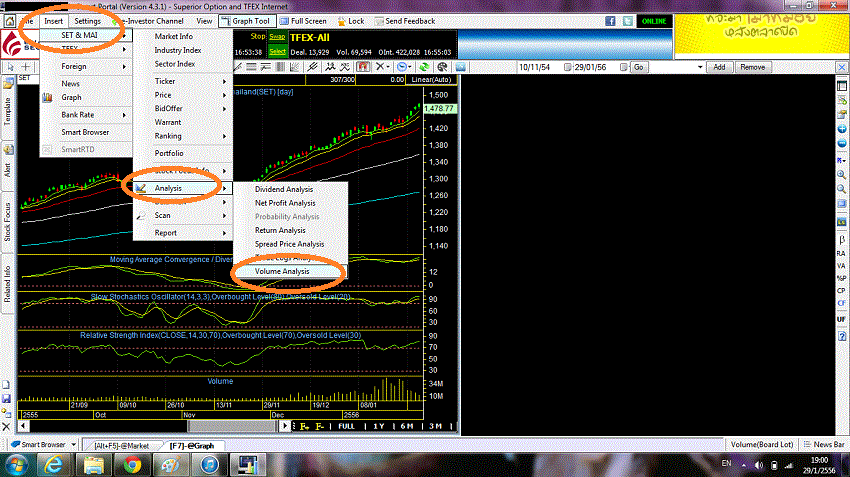
Task: Open Internet Explorer from the taskbar
Action: (54, 465)
